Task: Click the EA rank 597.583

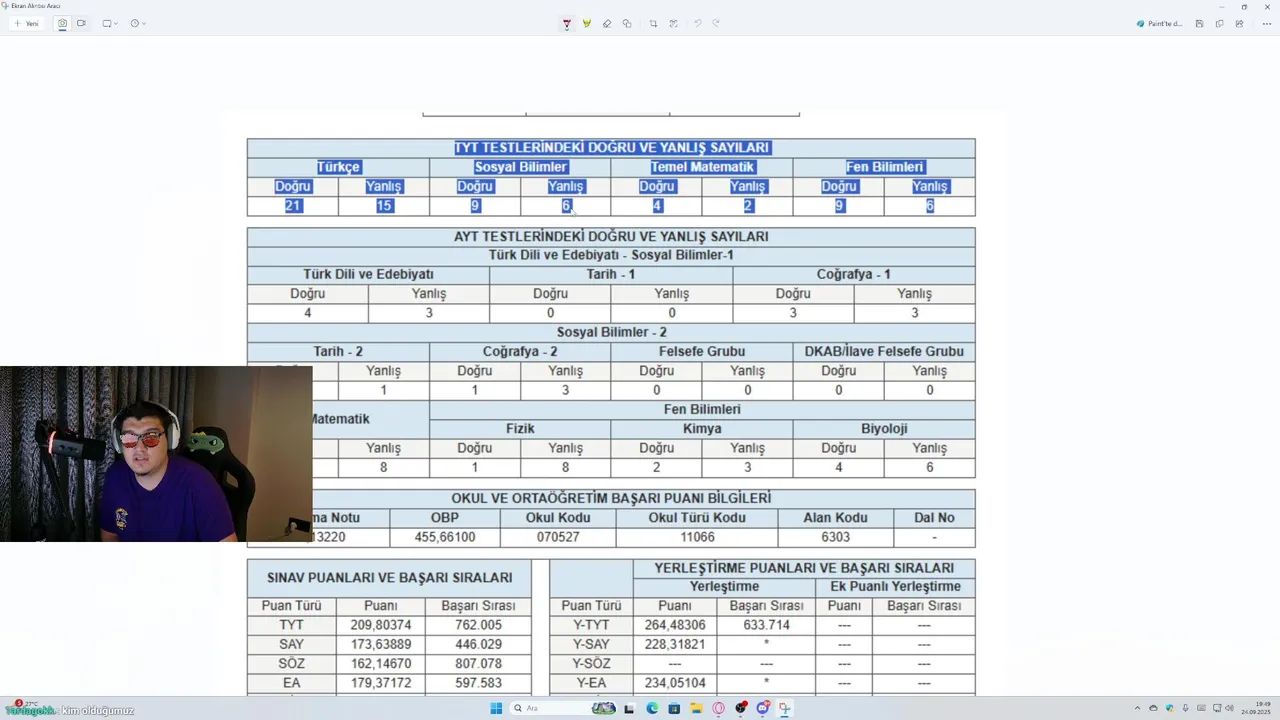Action: pyautogui.click(x=477, y=683)
